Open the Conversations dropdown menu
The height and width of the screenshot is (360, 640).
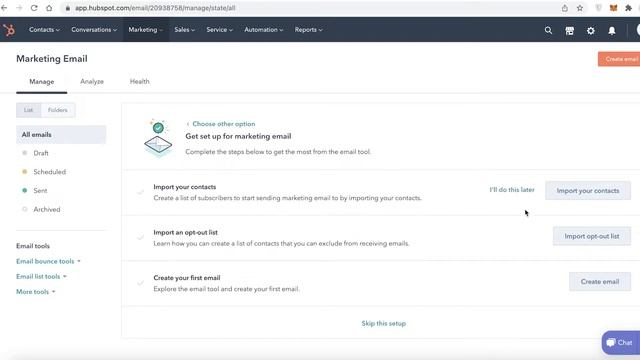point(94,30)
